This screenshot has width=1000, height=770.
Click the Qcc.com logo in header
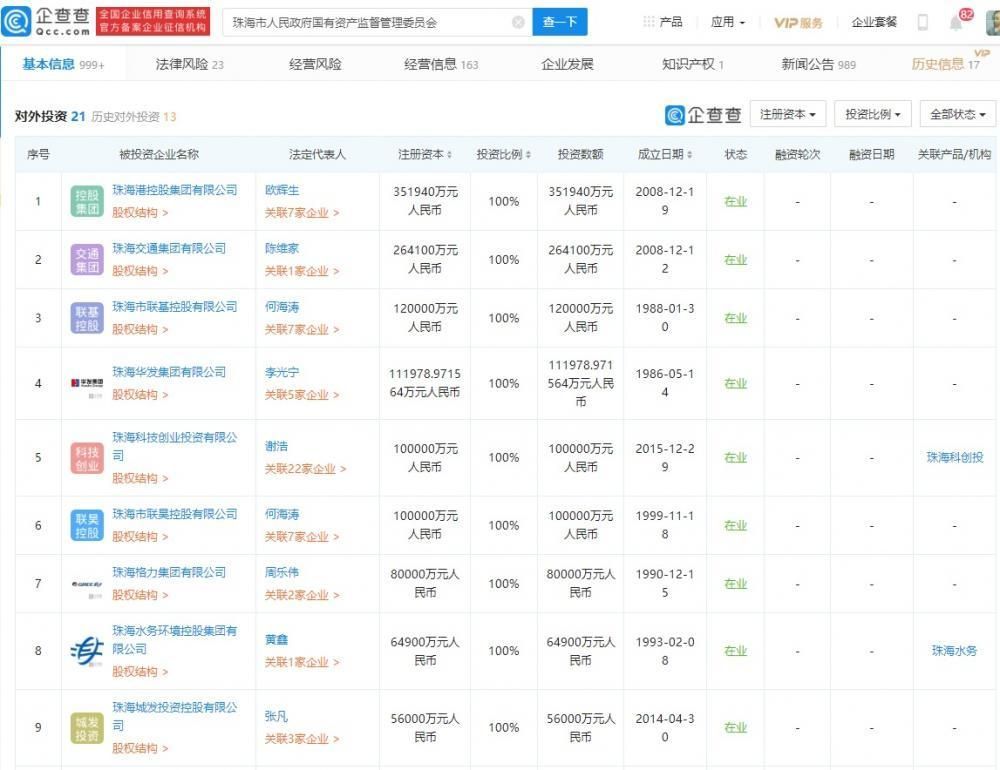pyautogui.click(x=46, y=22)
